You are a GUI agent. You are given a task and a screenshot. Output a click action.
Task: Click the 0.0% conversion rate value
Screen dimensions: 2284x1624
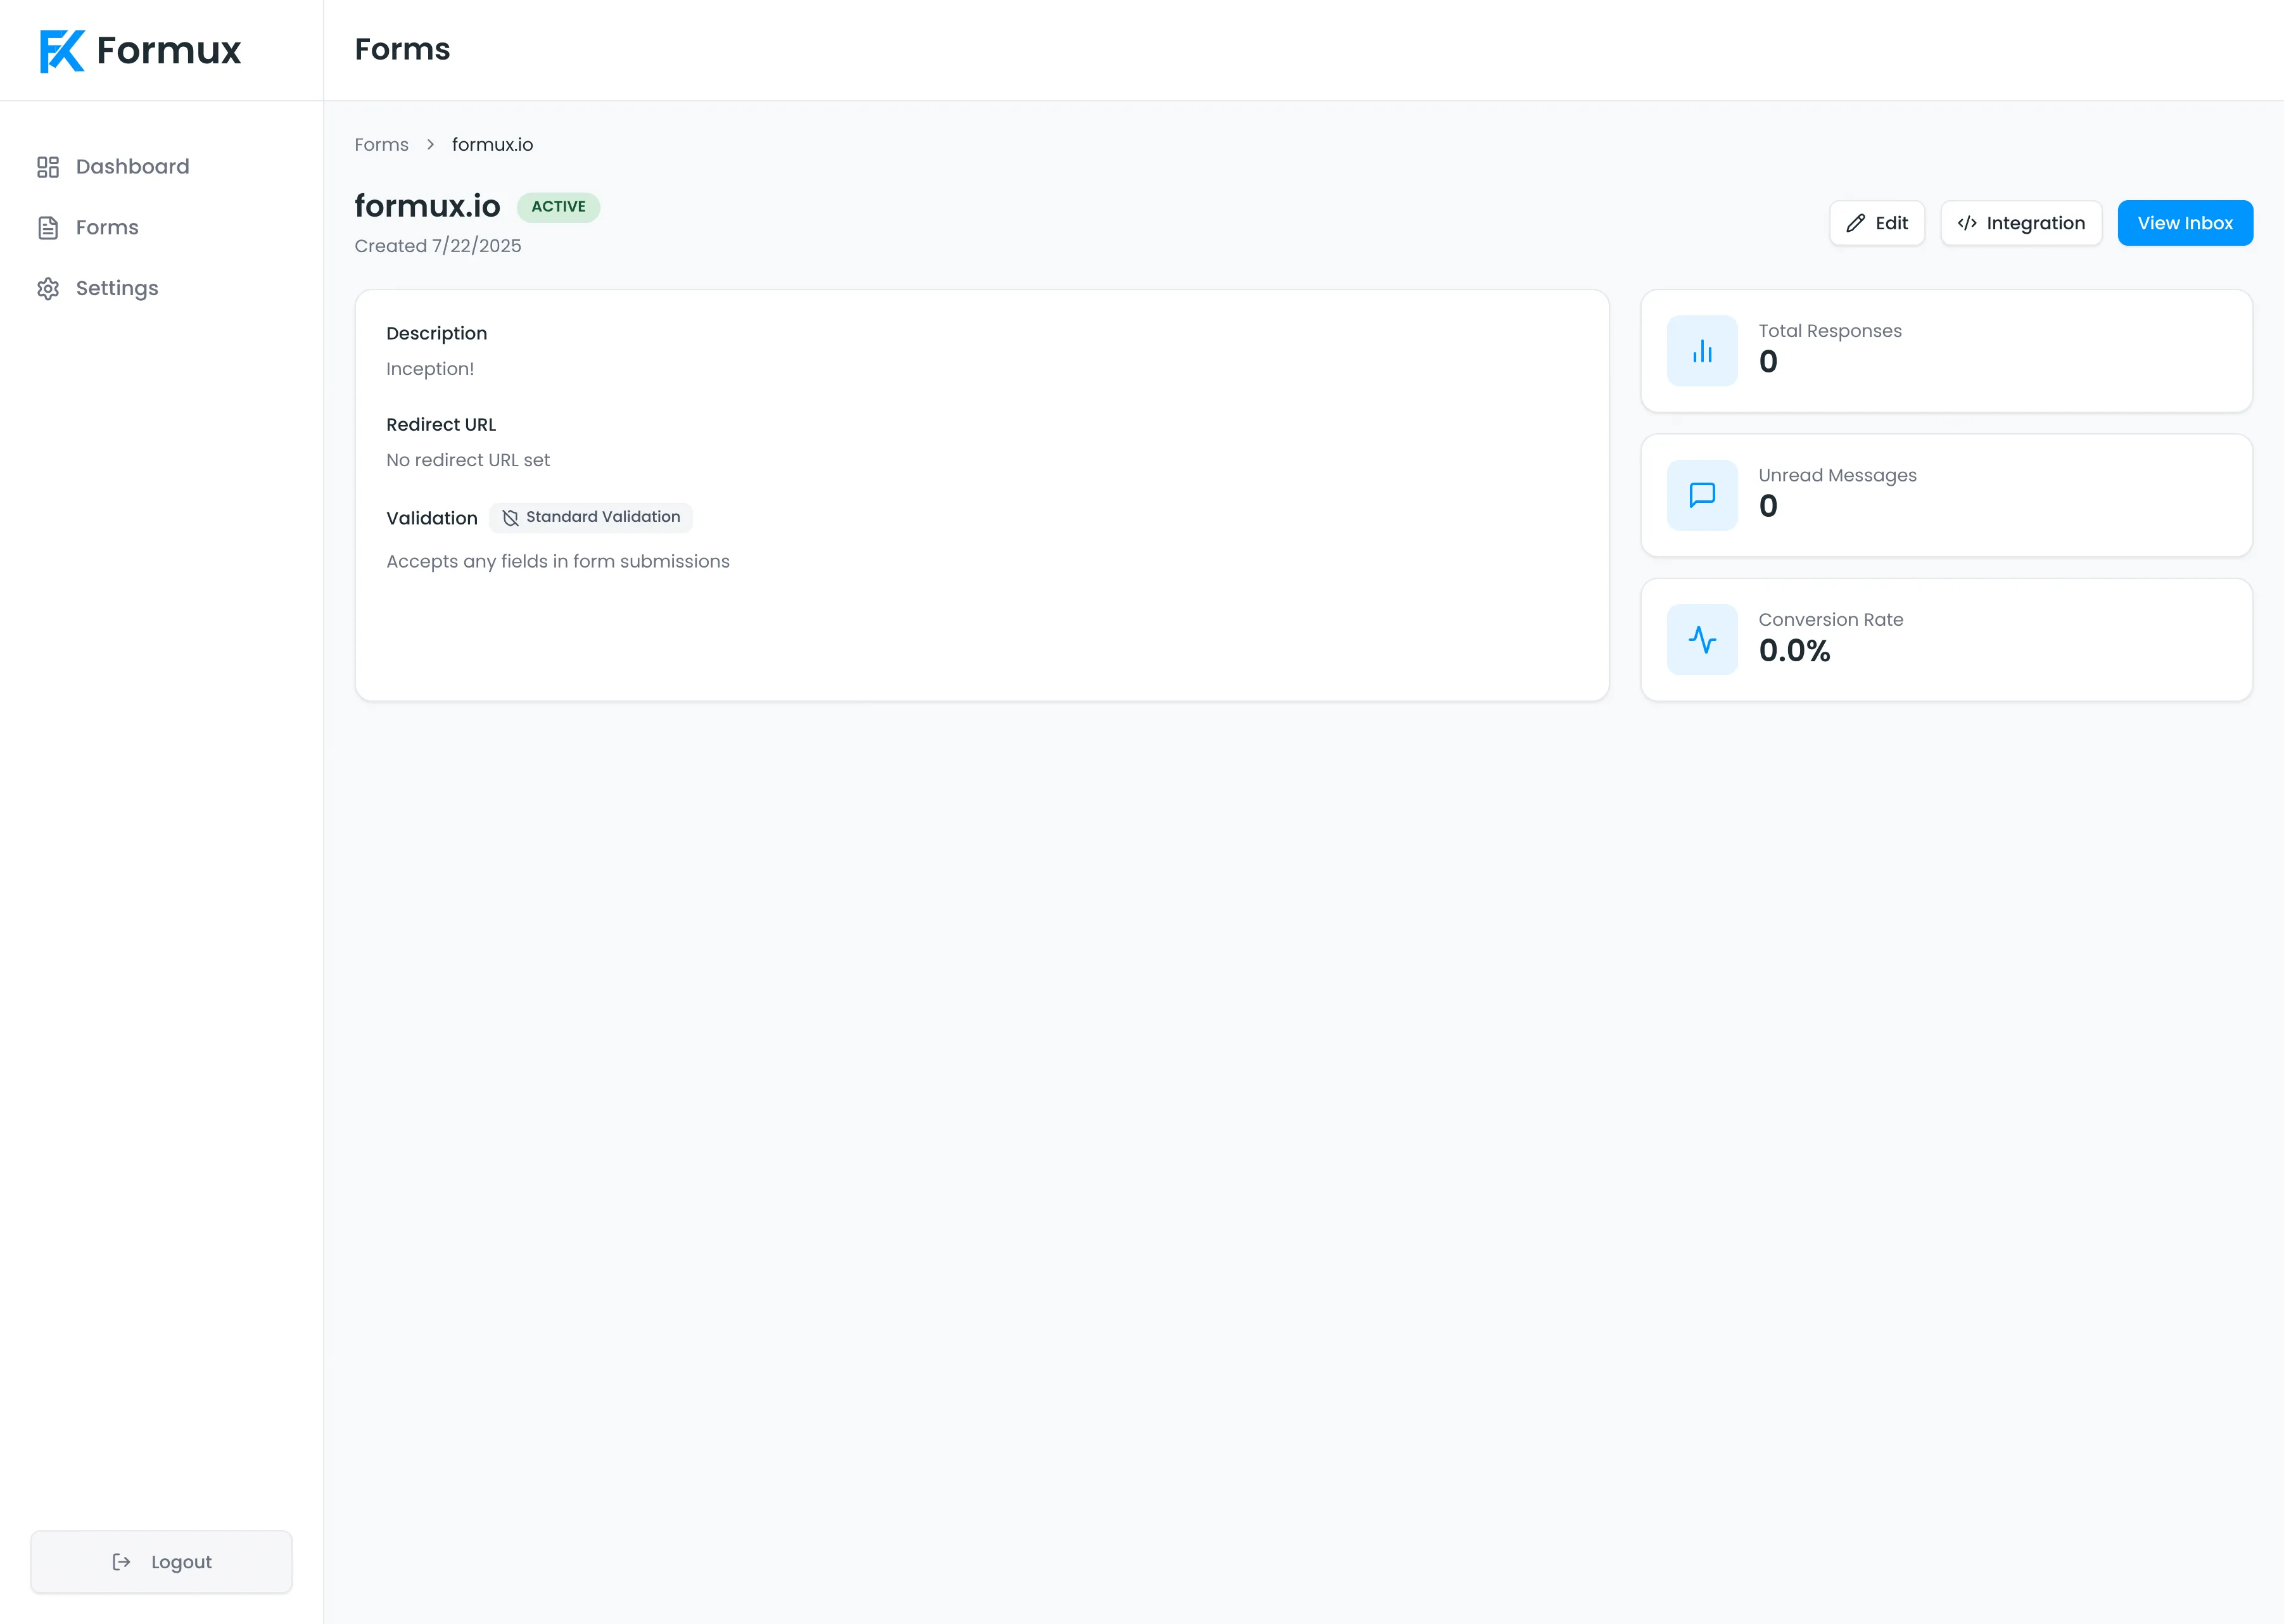tap(1795, 651)
